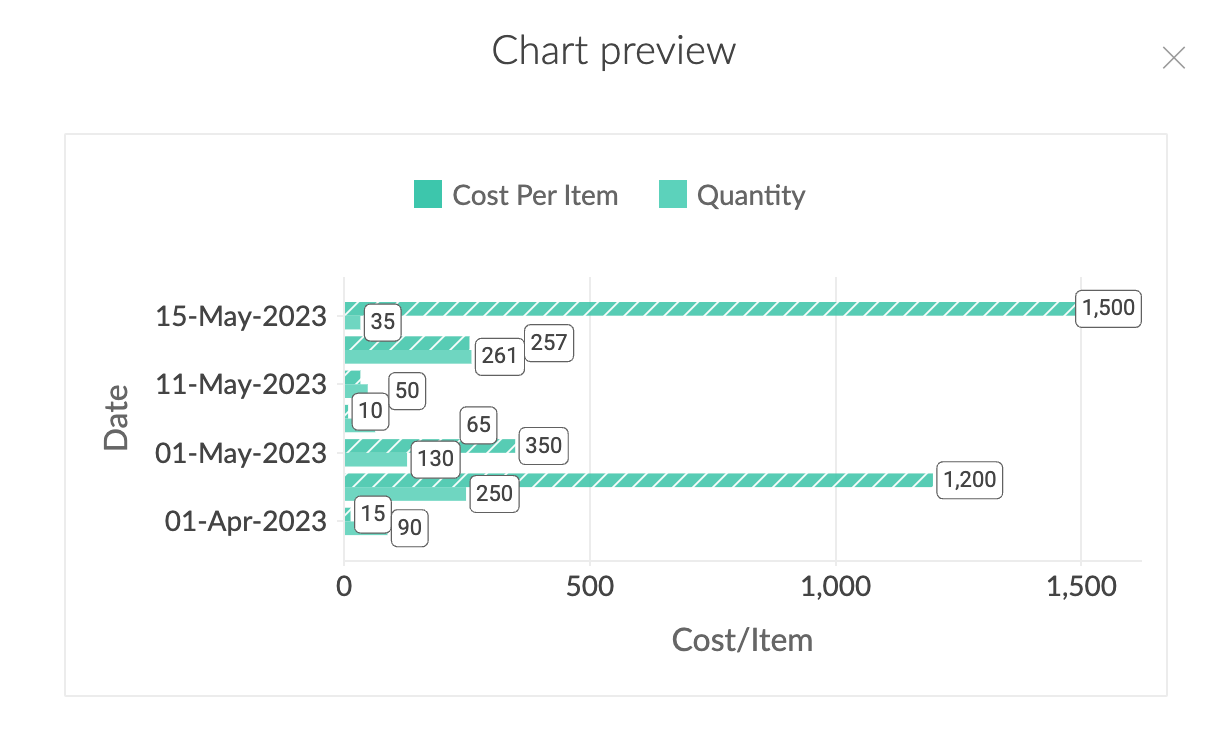The height and width of the screenshot is (746, 1228).
Task: Click the 257 data label
Action: click(x=549, y=344)
